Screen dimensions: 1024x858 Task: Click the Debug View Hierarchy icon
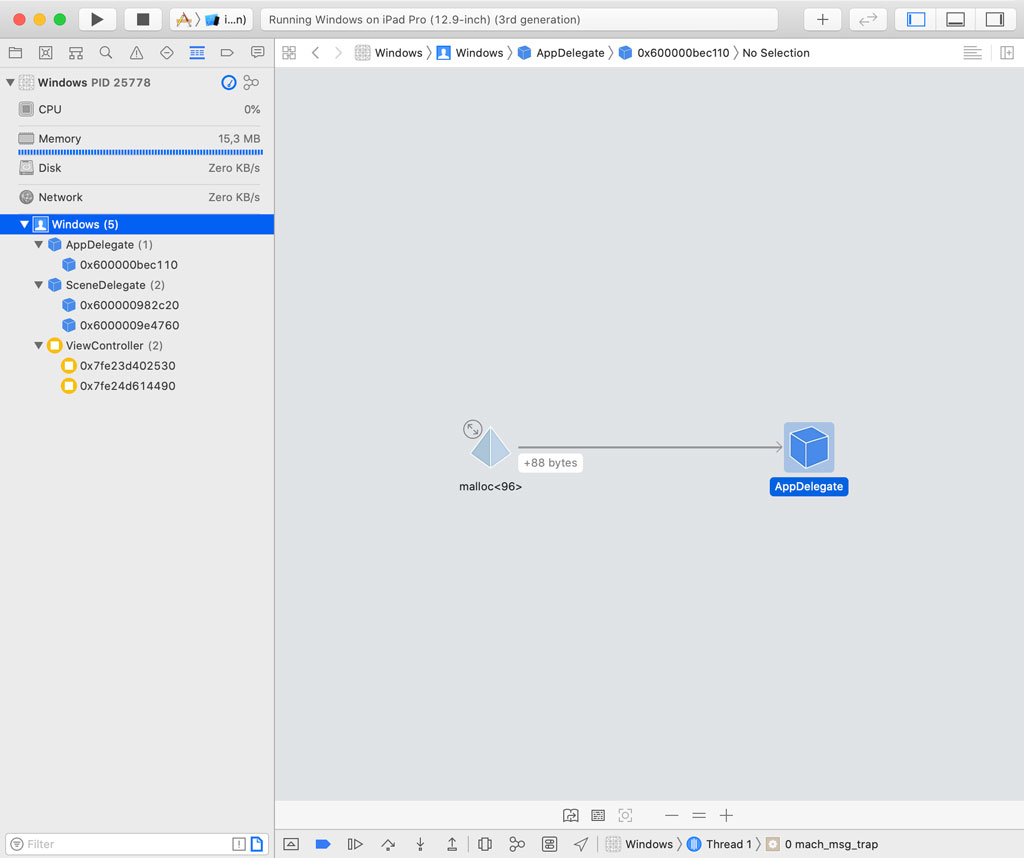pyautogui.click(x=484, y=844)
